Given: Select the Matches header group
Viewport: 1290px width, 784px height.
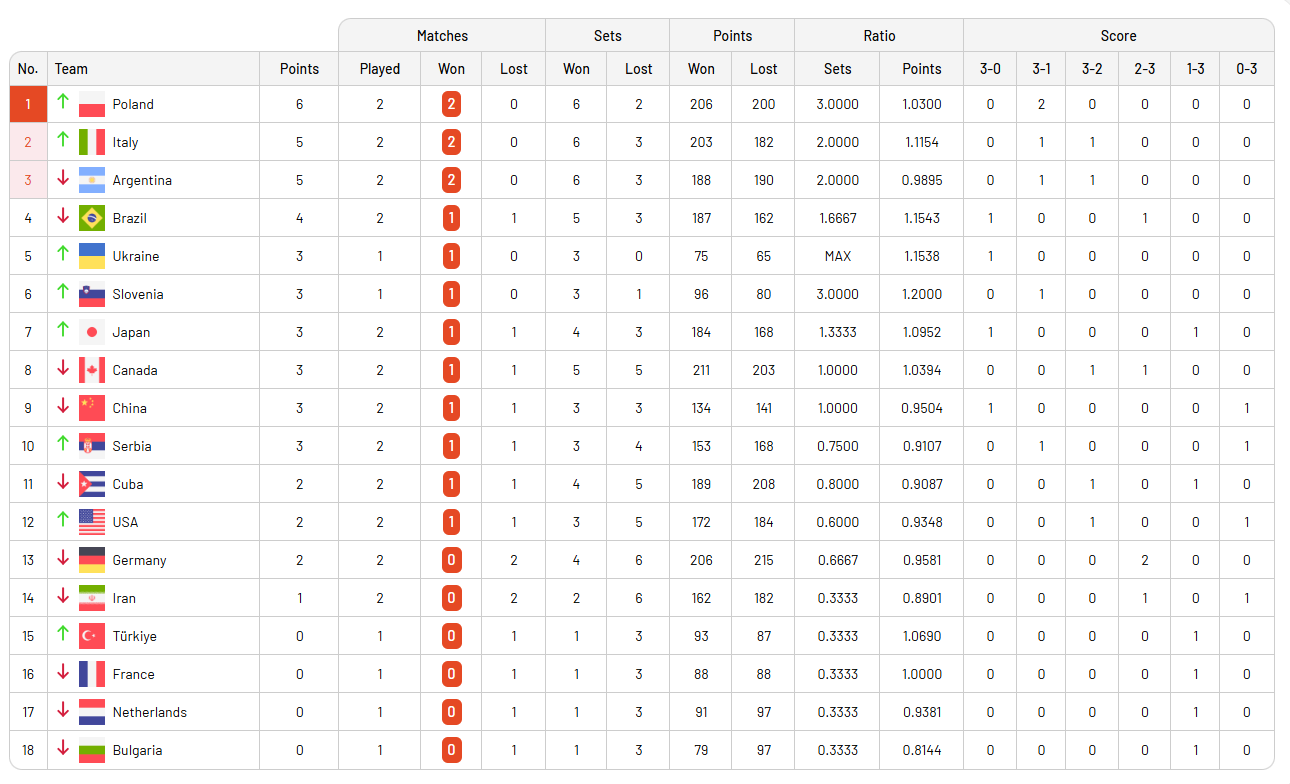Looking at the screenshot, I should [x=442, y=36].
